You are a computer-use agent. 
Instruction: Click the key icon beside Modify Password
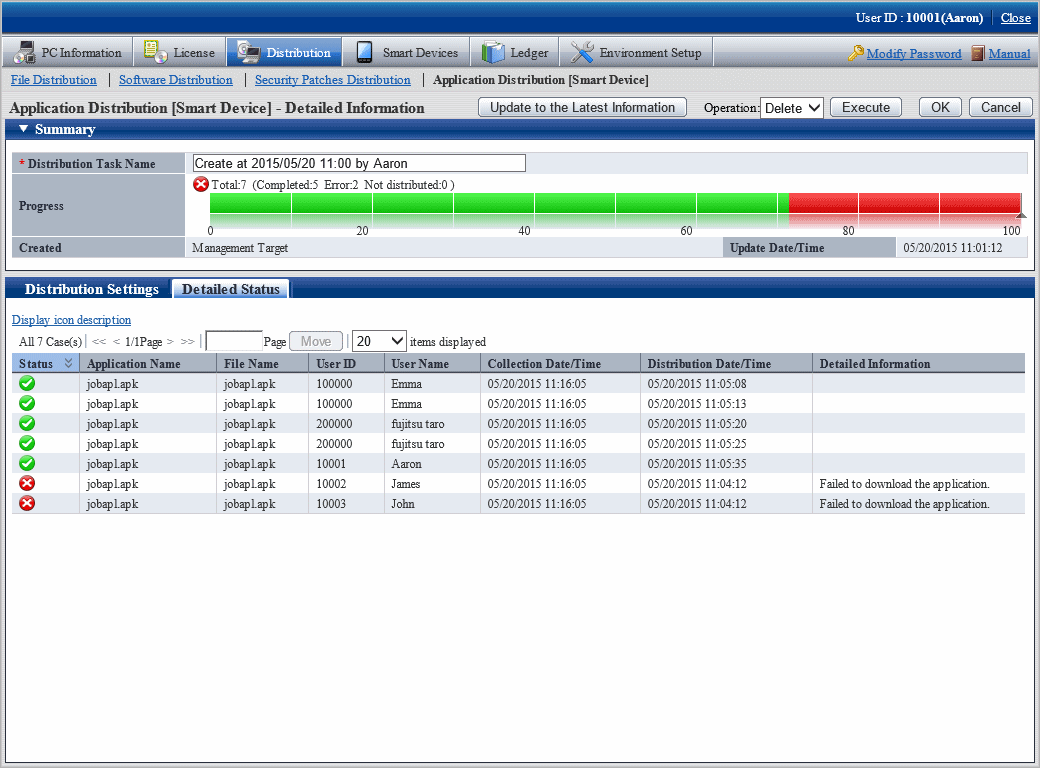tap(855, 54)
